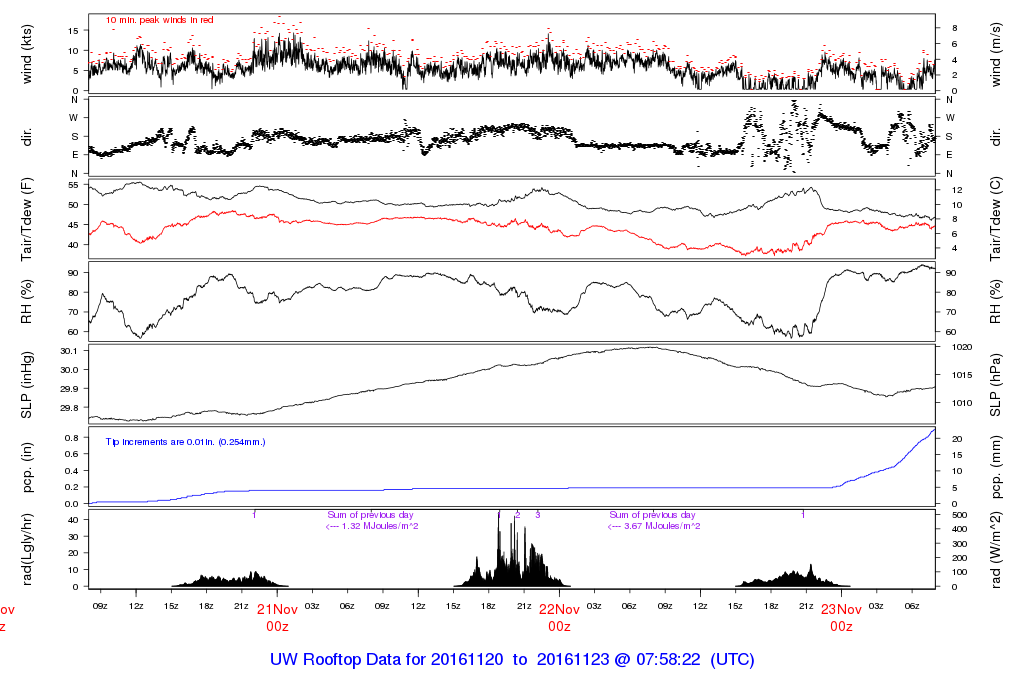Viewport: 1024px width, 700px height.
Task: Select the '1020' hPa tick label
Action: pyautogui.click(x=963, y=347)
